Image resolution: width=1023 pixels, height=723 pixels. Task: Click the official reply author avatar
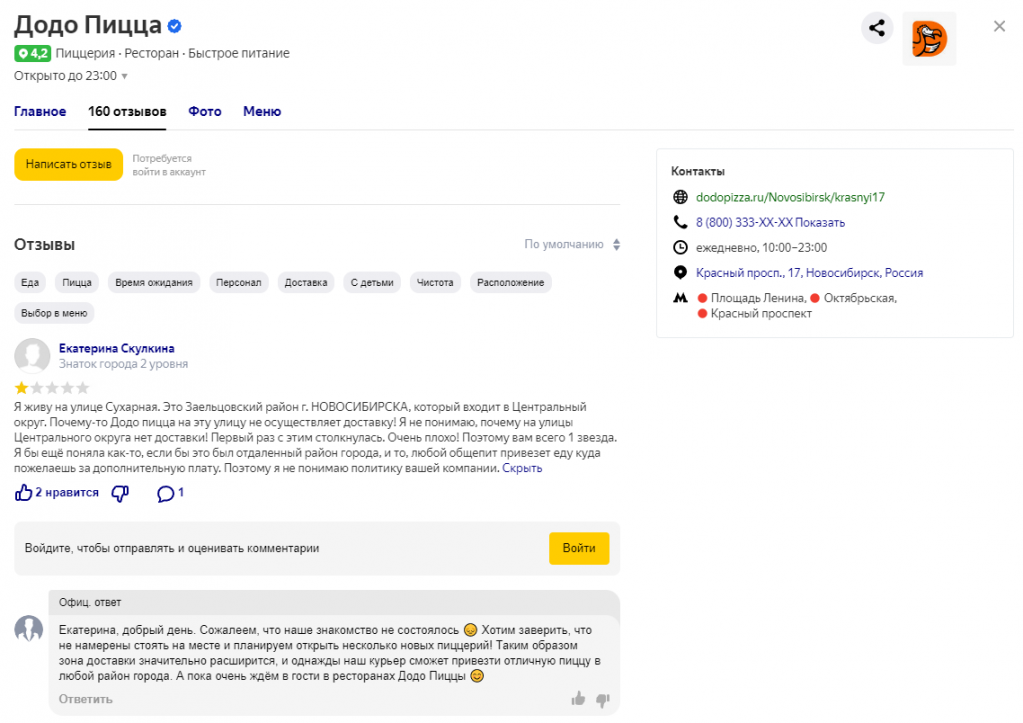pos(29,629)
